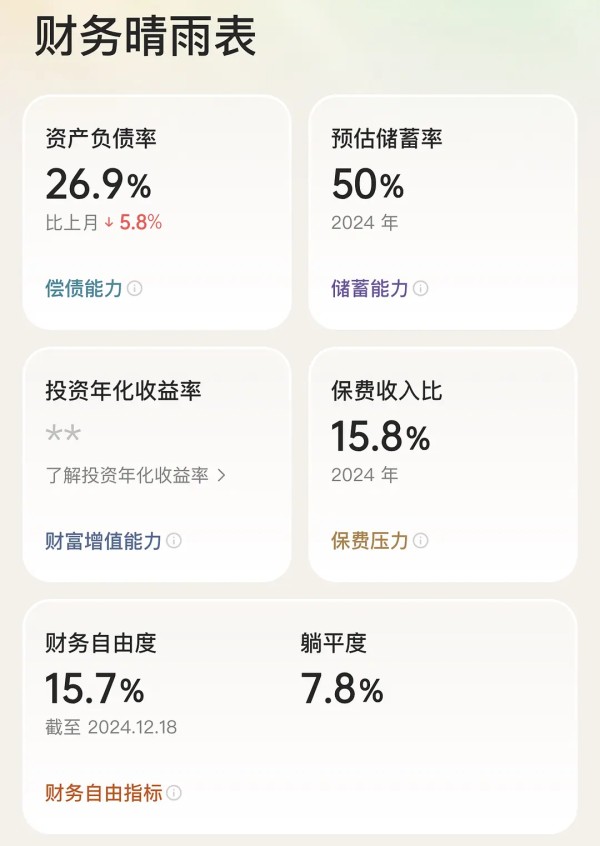Tap info icon beside 保费压力
600x846 pixels.
click(x=420, y=541)
